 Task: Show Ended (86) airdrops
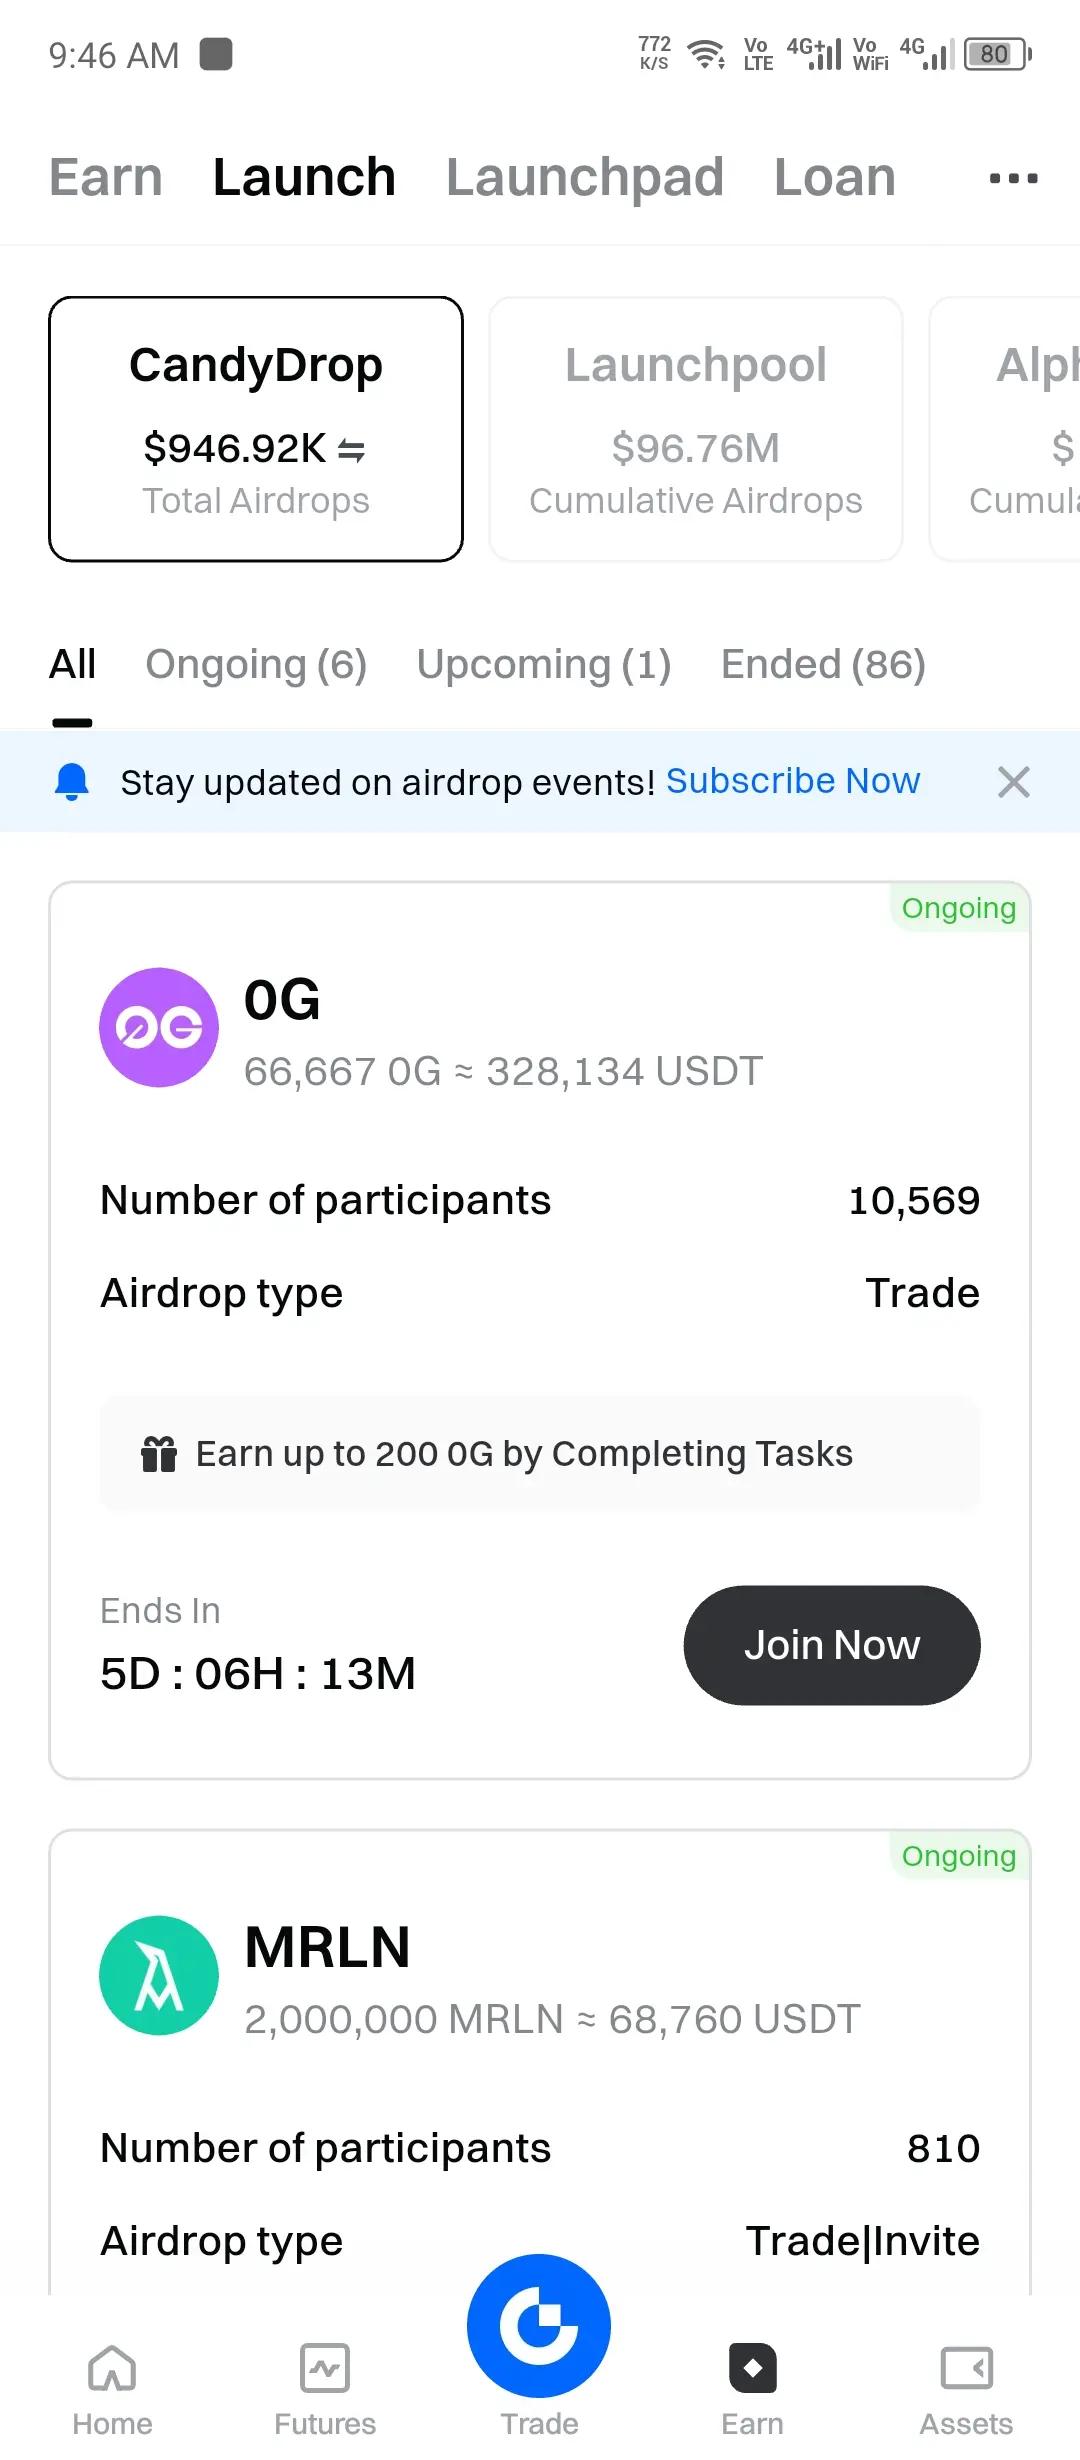point(824,665)
